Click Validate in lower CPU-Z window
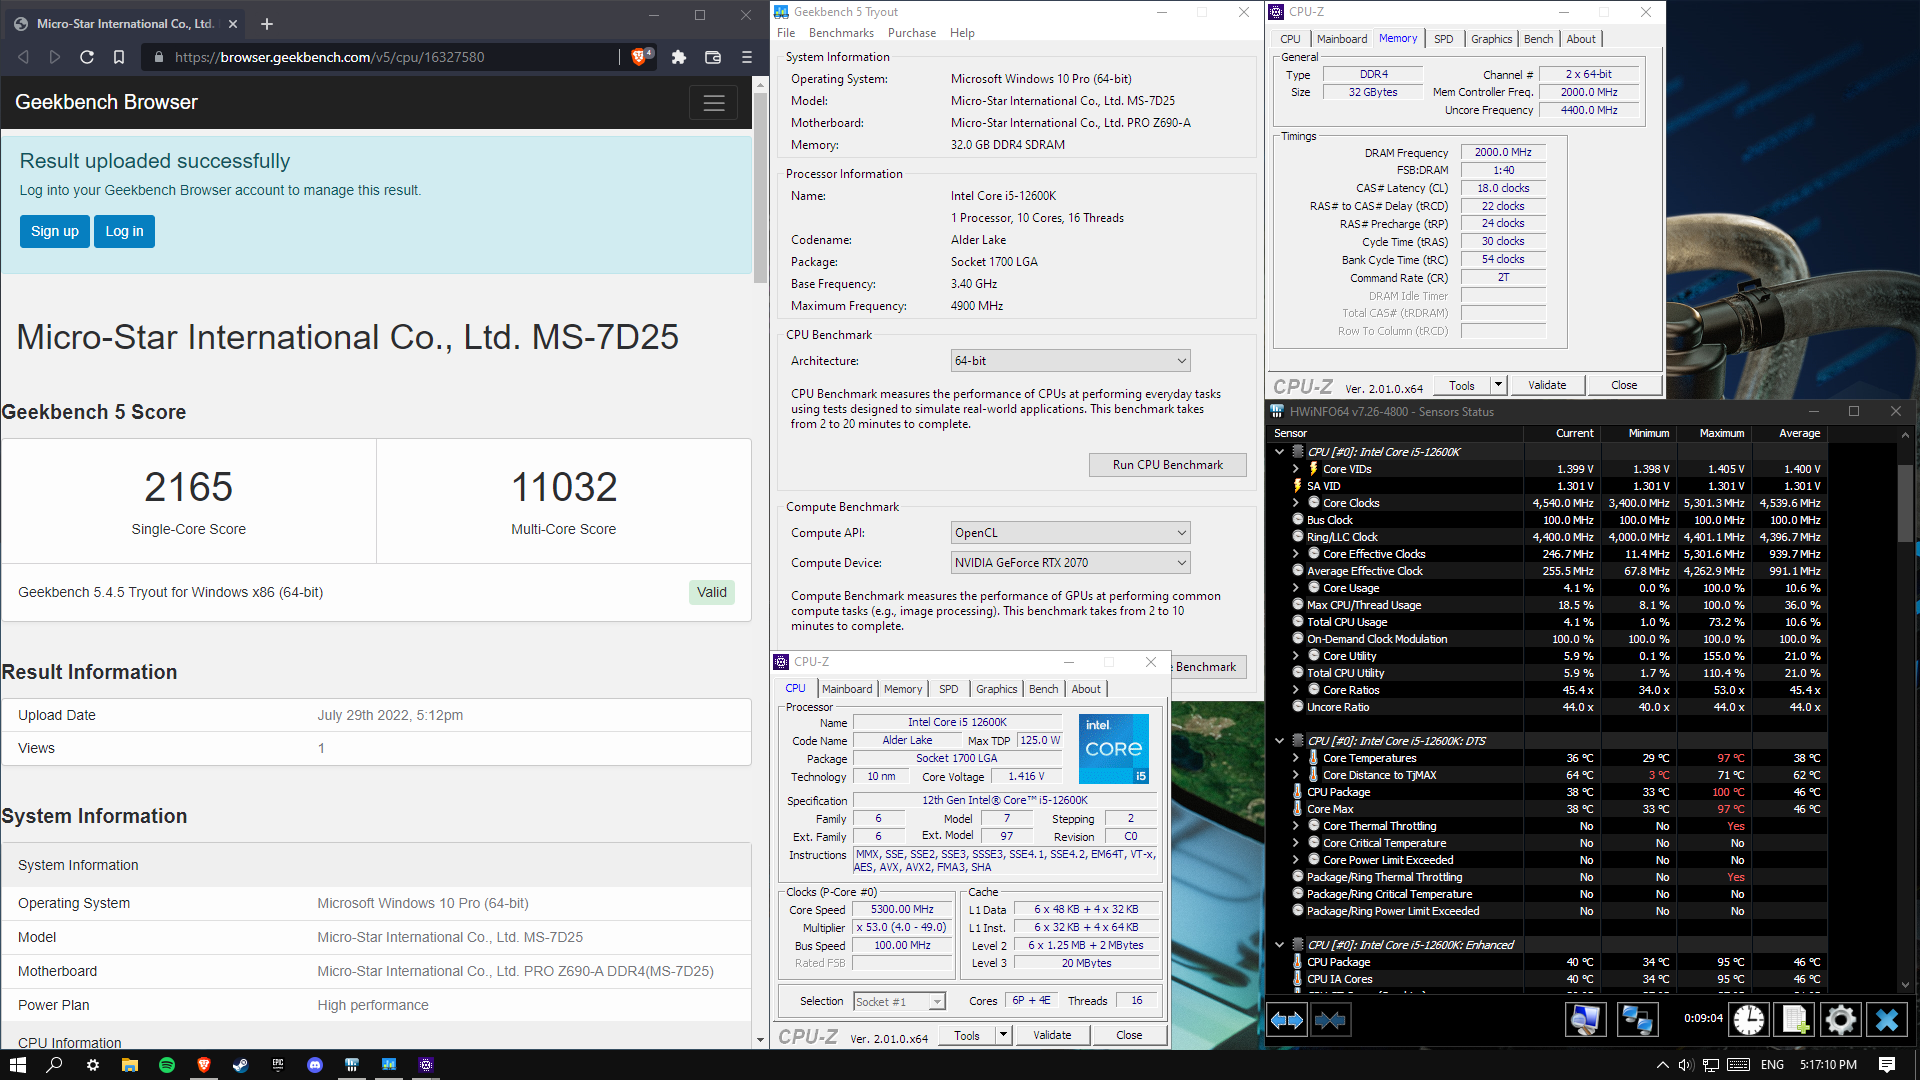Viewport: 1920px width, 1080px height. coord(1052,1035)
